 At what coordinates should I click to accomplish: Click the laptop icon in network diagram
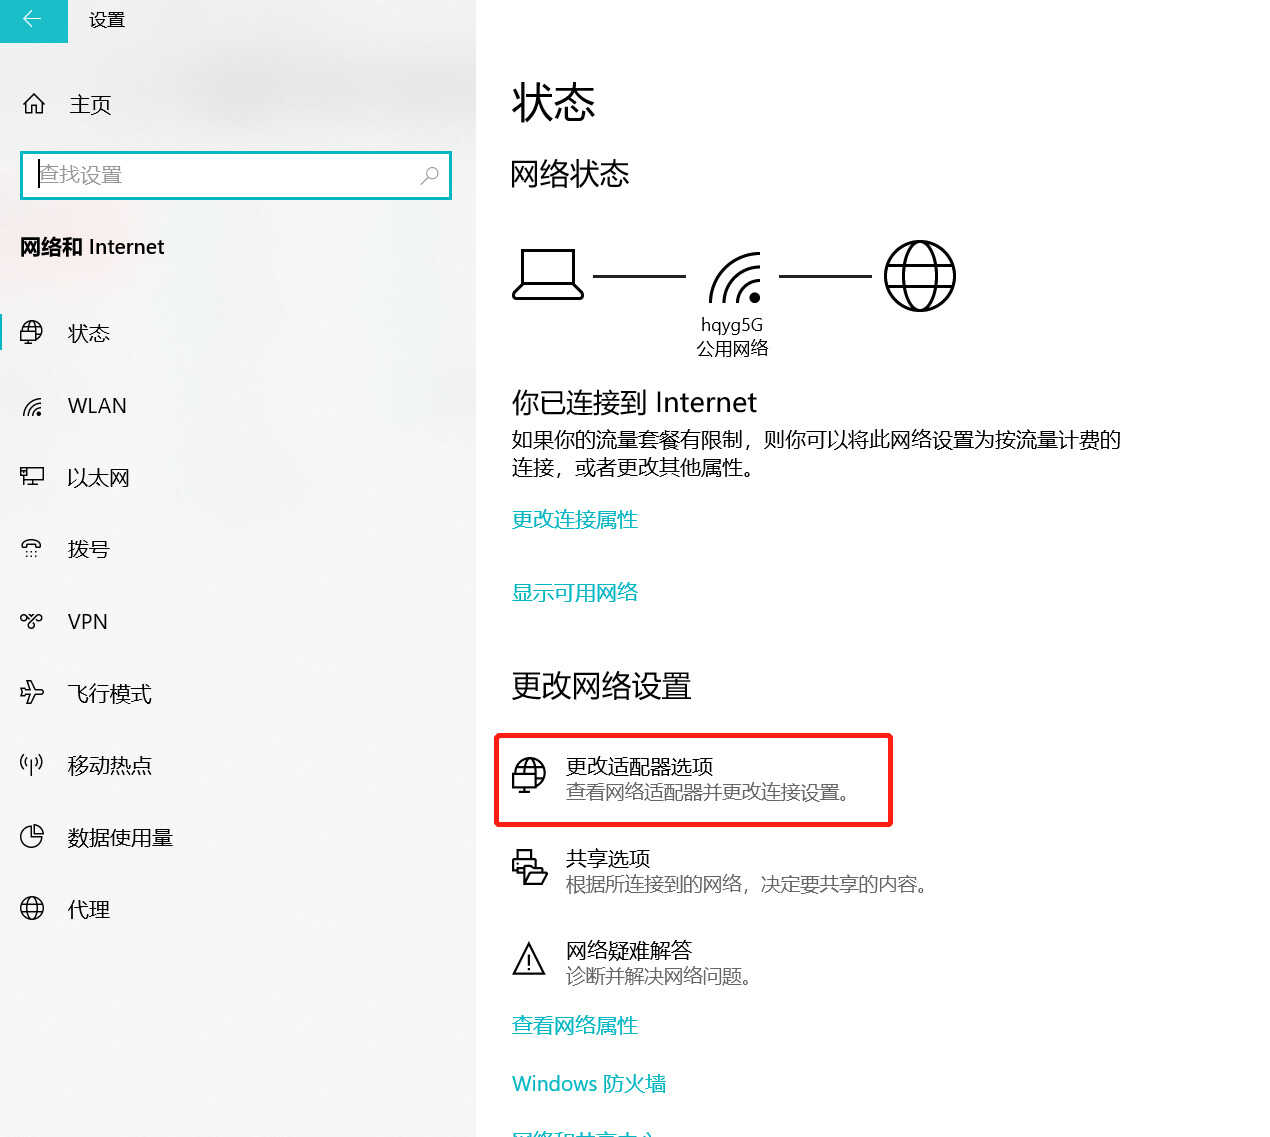(548, 275)
